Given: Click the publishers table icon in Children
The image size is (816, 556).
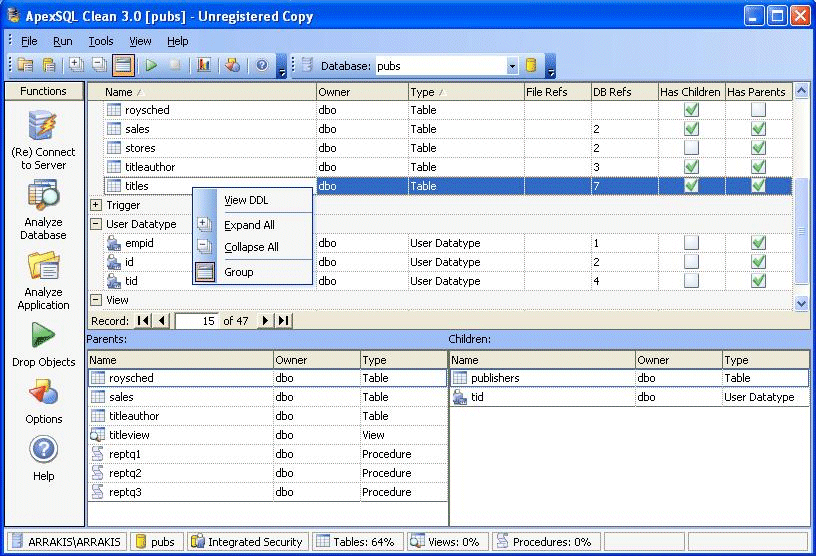Looking at the screenshot, I should 460,378.
